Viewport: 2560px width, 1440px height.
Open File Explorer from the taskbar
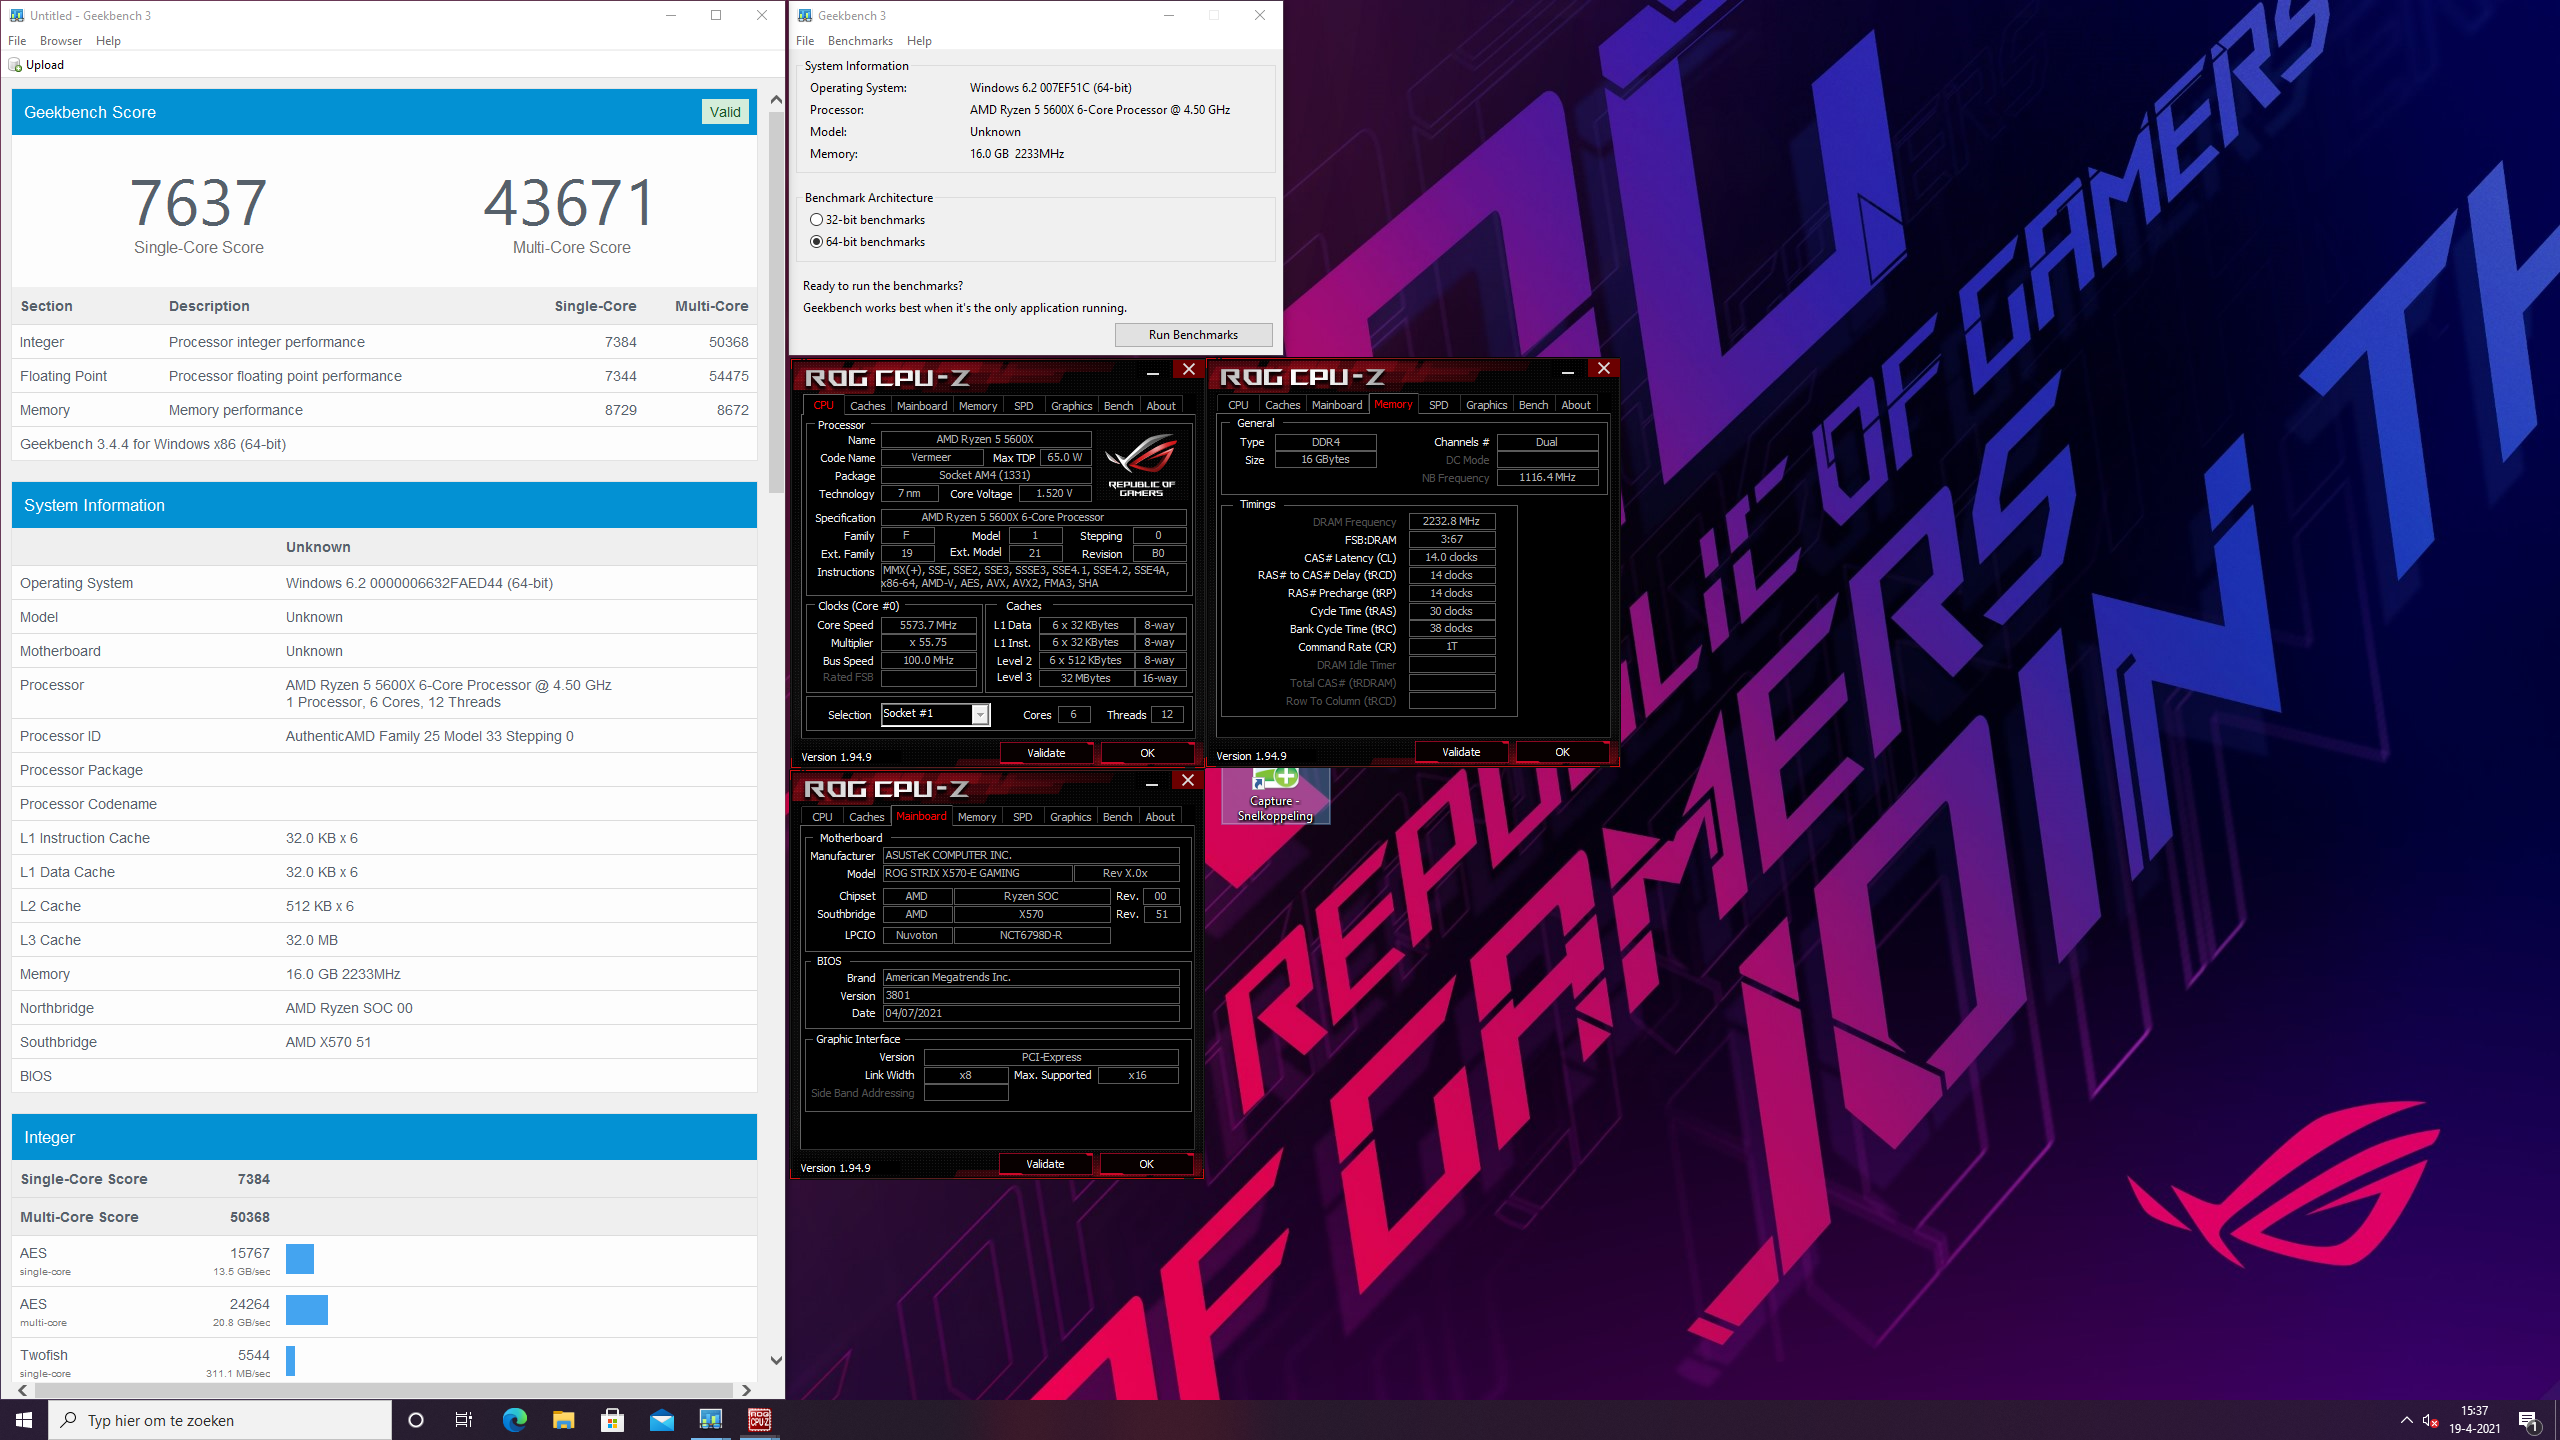point(563,1420)
